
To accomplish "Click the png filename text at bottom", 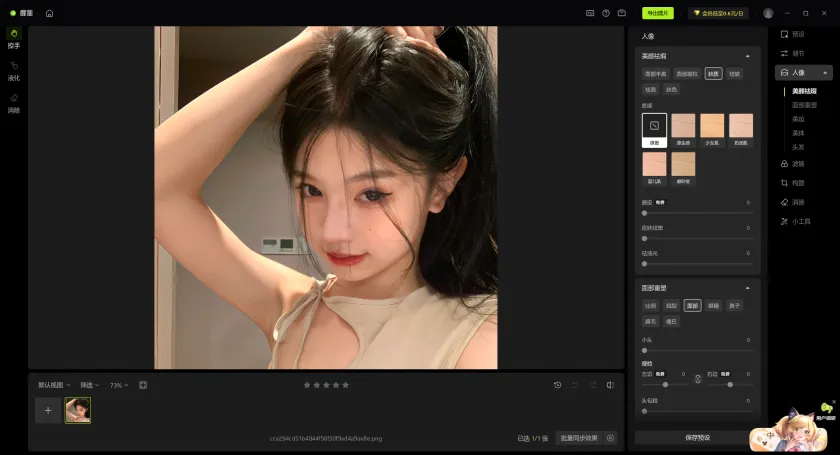I will [326, 438].
